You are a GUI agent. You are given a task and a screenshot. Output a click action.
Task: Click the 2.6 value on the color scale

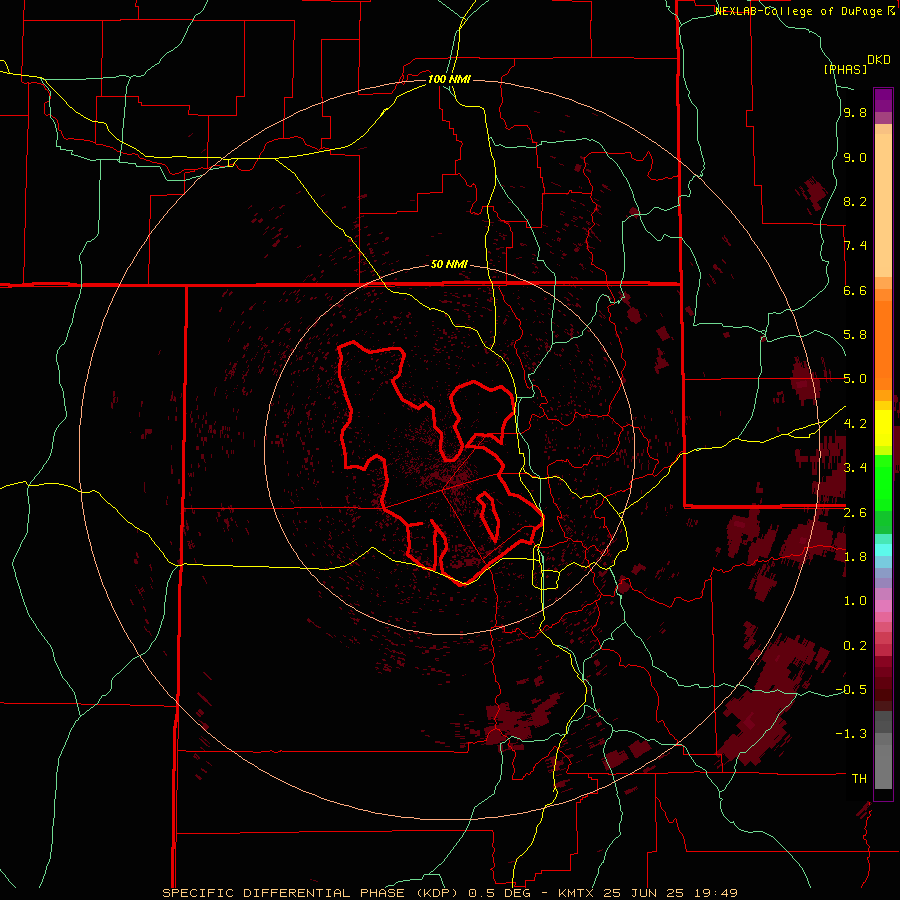point(855,512)
